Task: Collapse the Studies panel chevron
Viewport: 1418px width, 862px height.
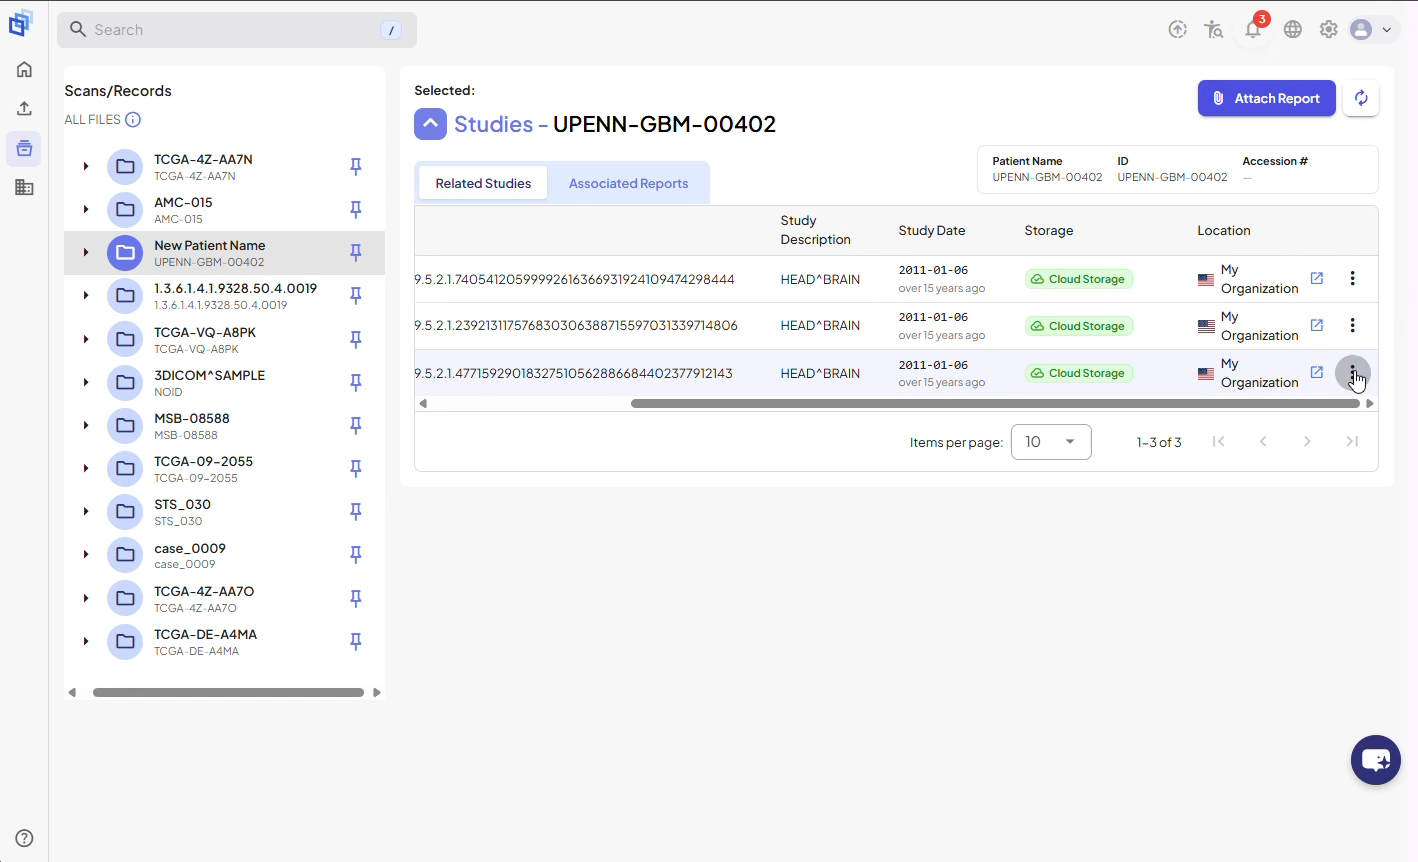Action: (430, 124)
